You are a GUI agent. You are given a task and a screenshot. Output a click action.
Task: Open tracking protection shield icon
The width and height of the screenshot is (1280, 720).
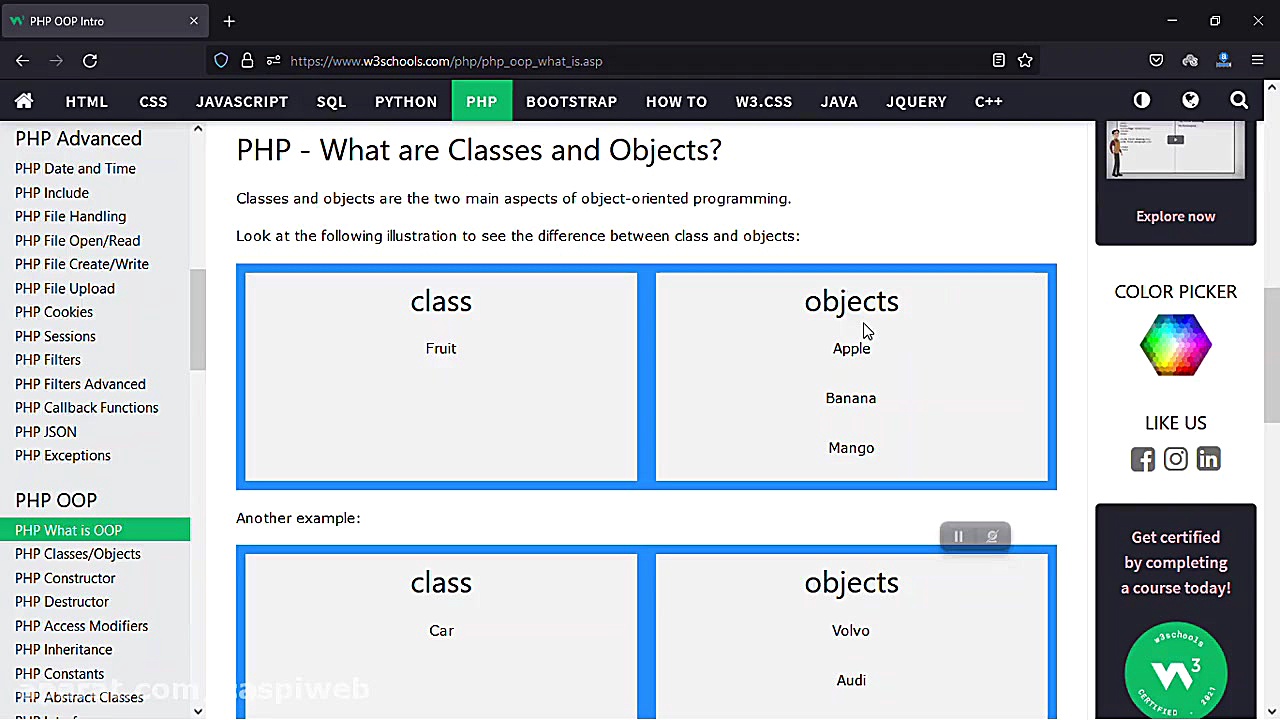click(x=221, y=61)
